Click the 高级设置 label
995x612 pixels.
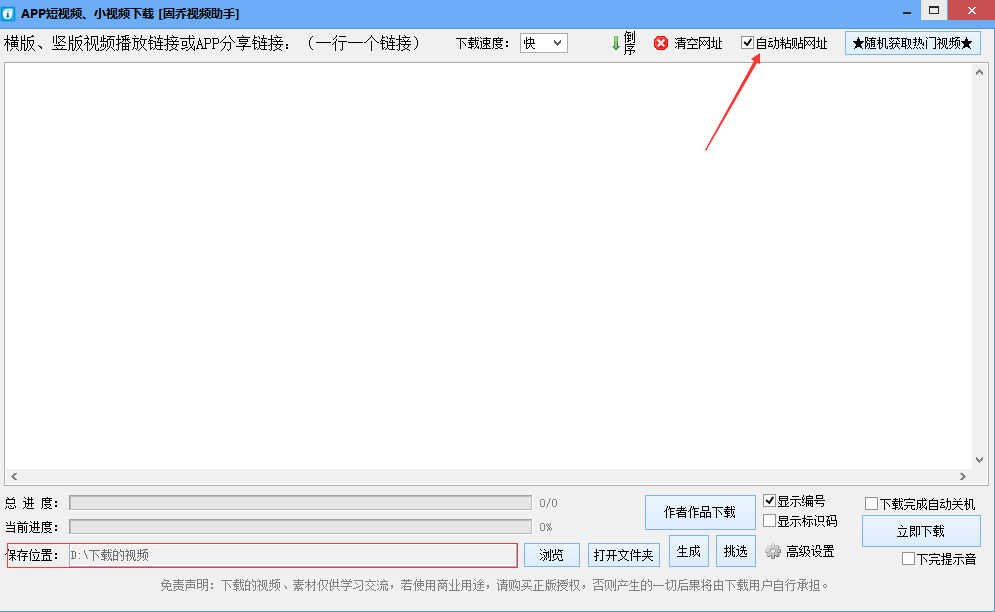pos(810,551)
